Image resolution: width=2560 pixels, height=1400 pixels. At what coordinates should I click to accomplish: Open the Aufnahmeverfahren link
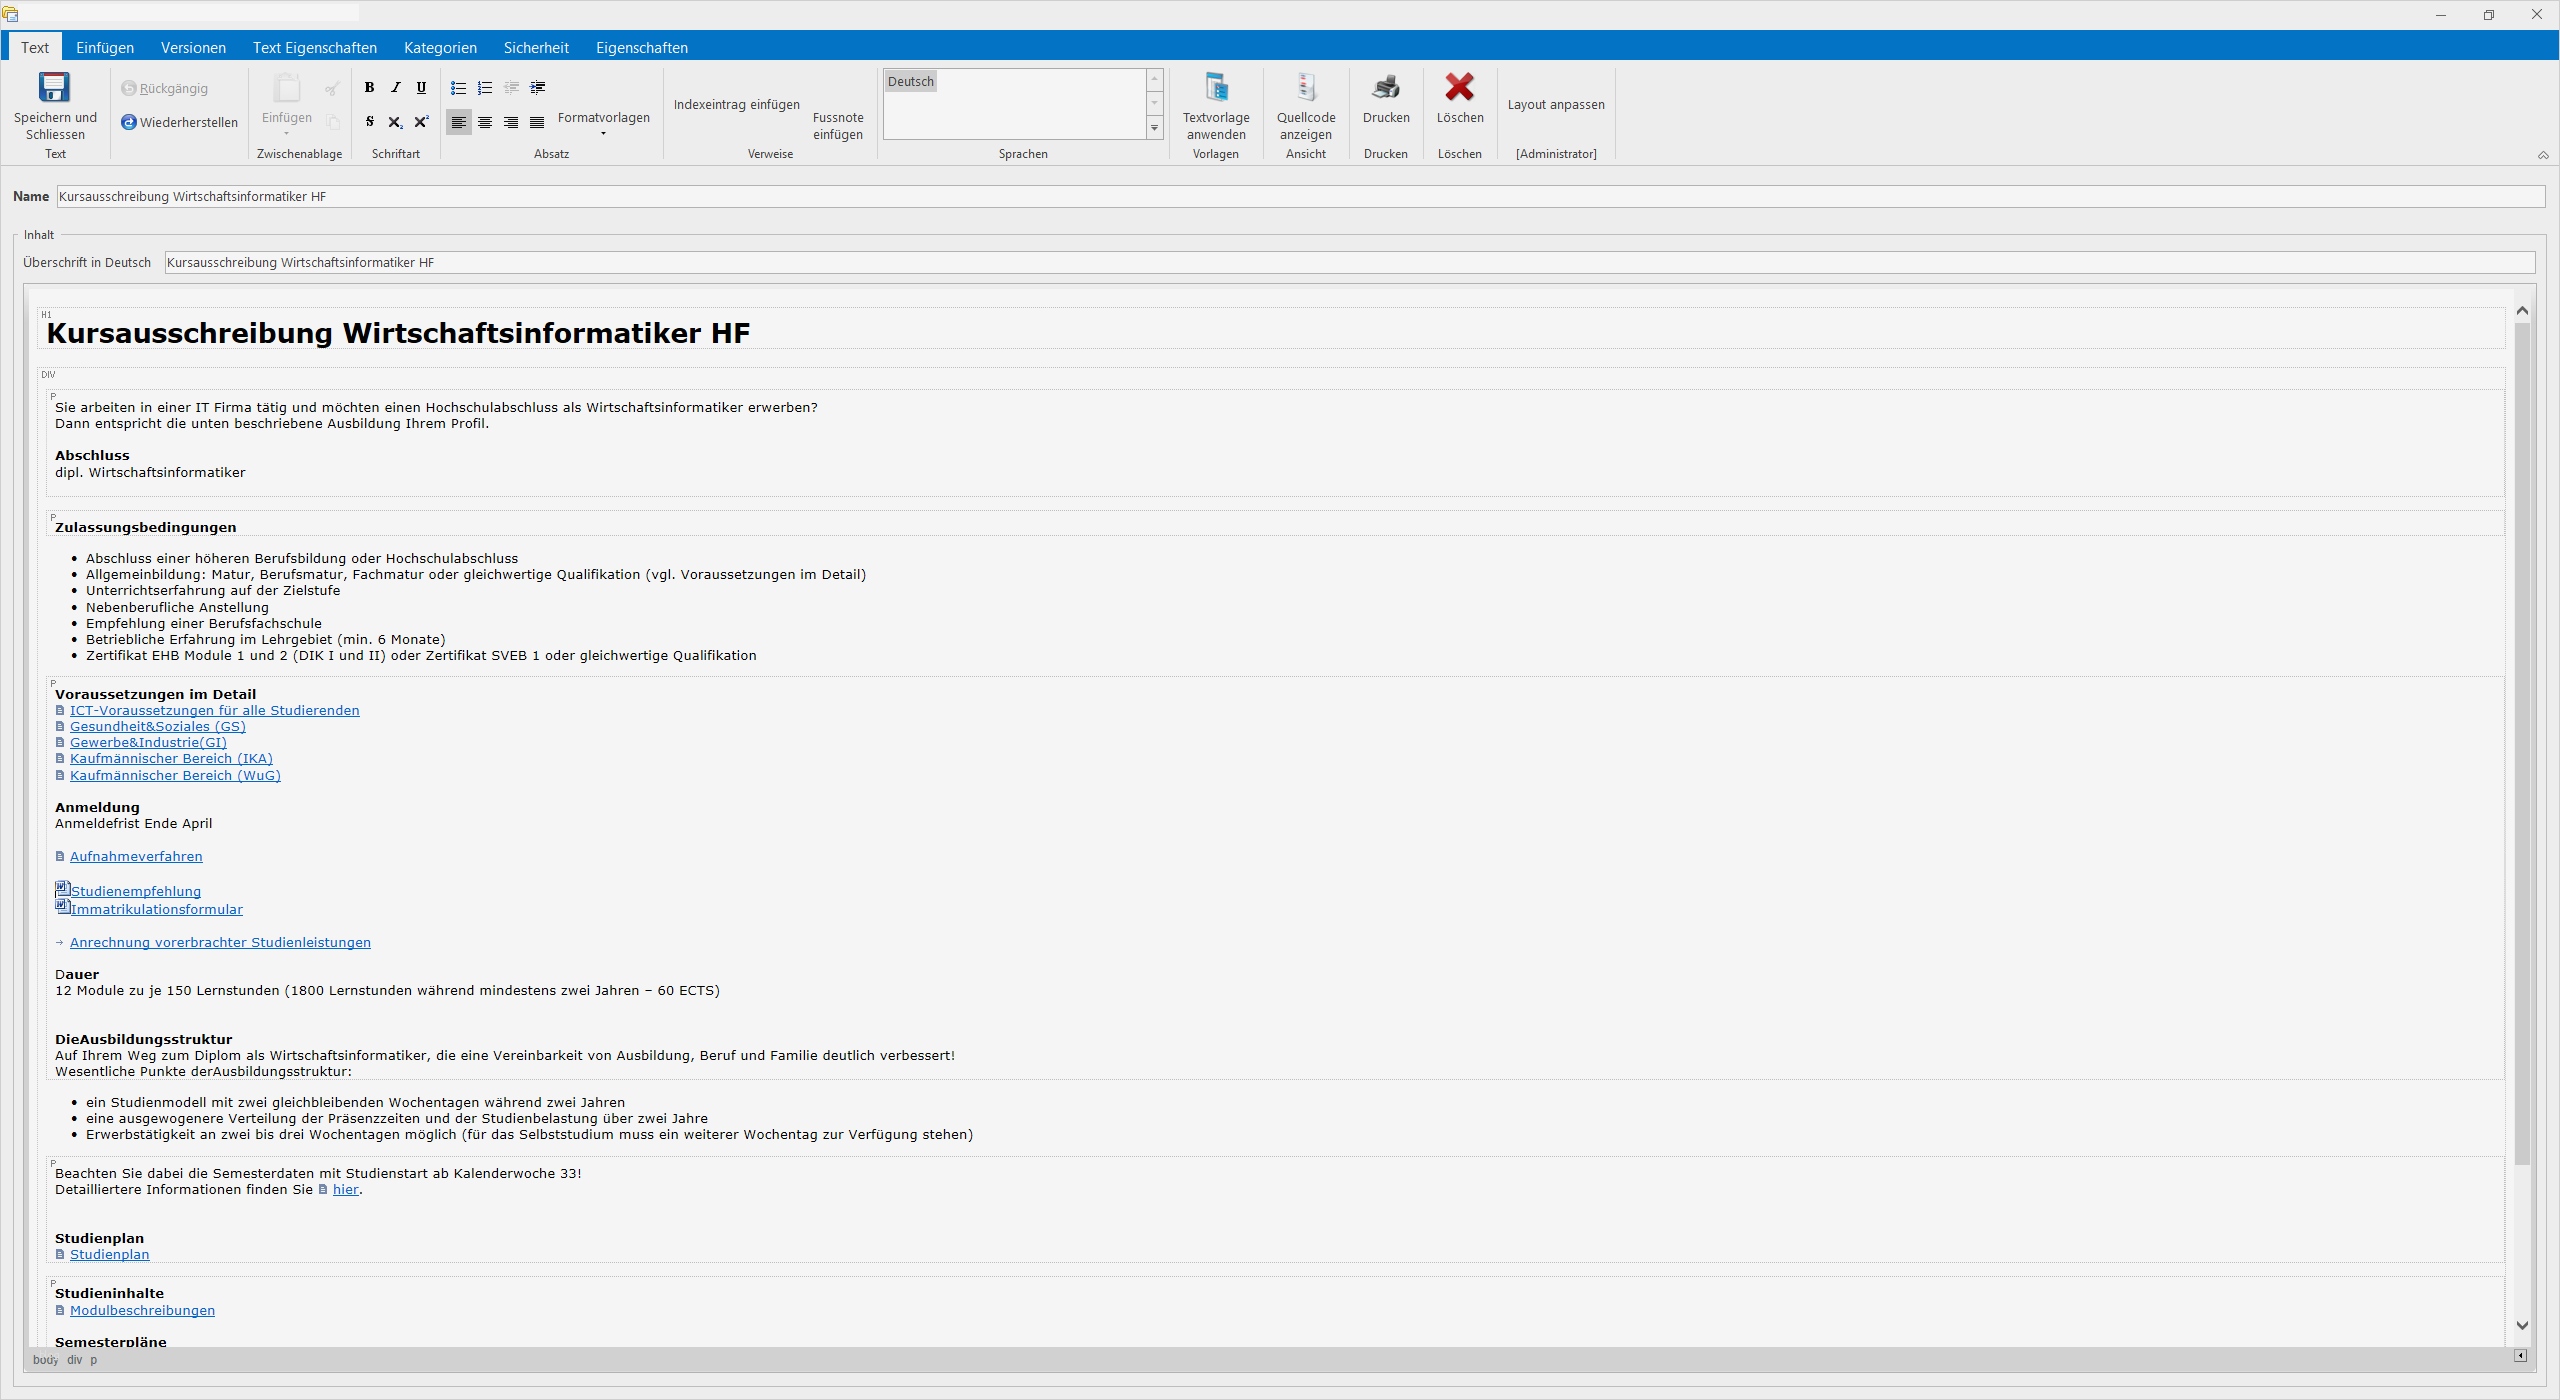[136, 856]
